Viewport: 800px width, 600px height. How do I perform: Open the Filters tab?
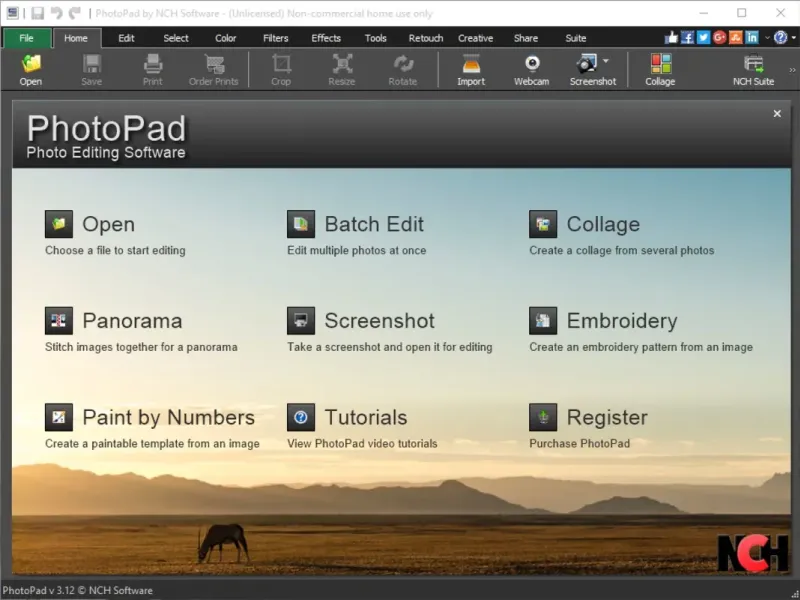(x=276, y=38)
